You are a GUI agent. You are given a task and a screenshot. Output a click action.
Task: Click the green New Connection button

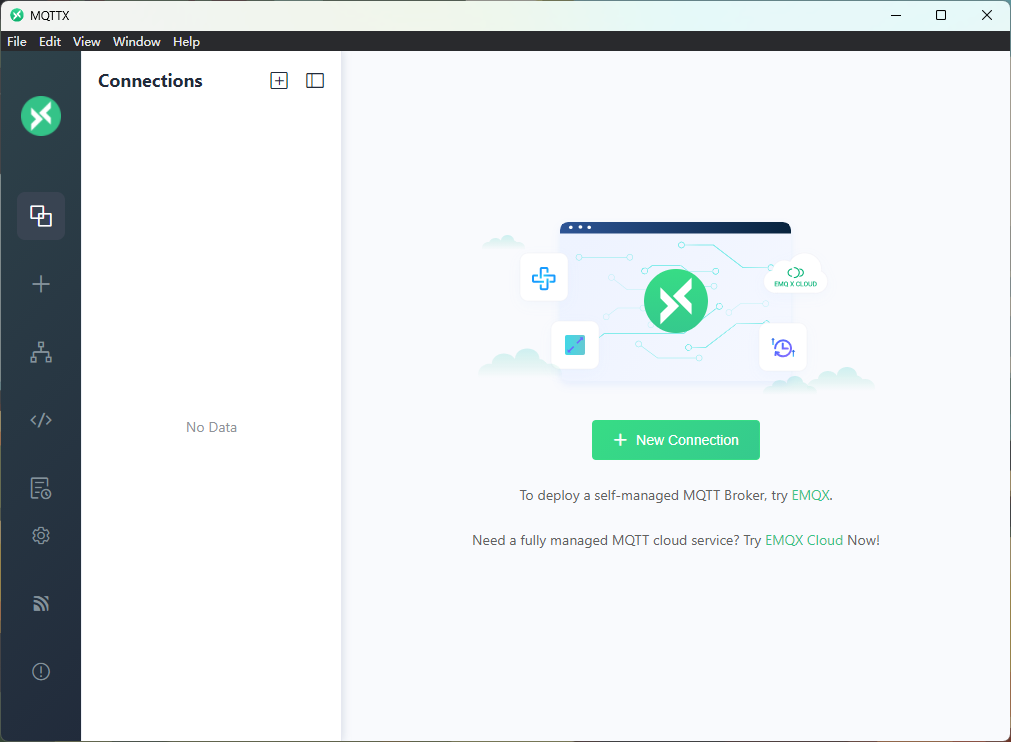[676, 440]
